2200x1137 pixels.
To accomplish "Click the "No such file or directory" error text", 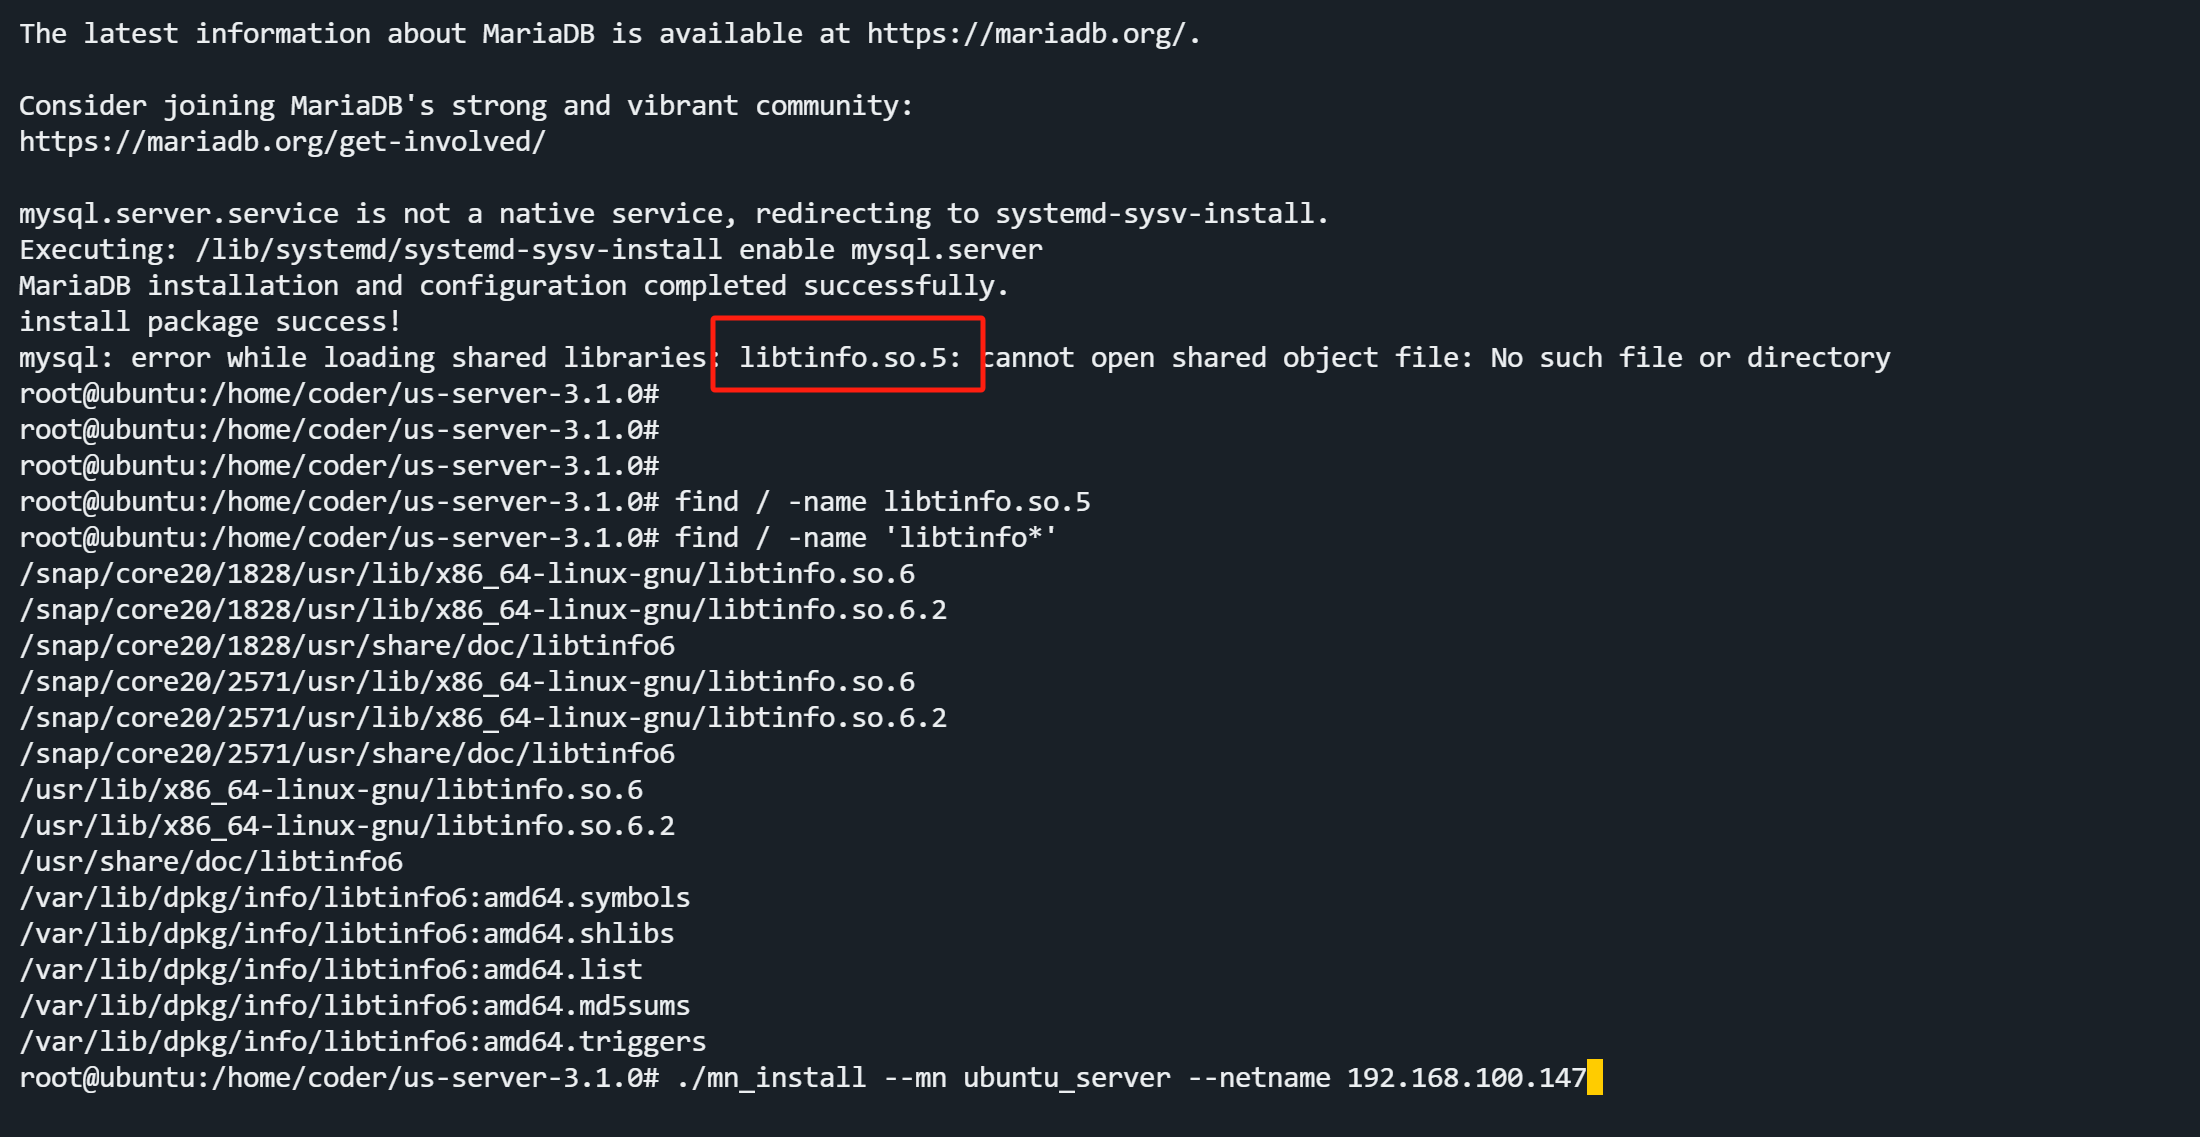I will 1690,357.
